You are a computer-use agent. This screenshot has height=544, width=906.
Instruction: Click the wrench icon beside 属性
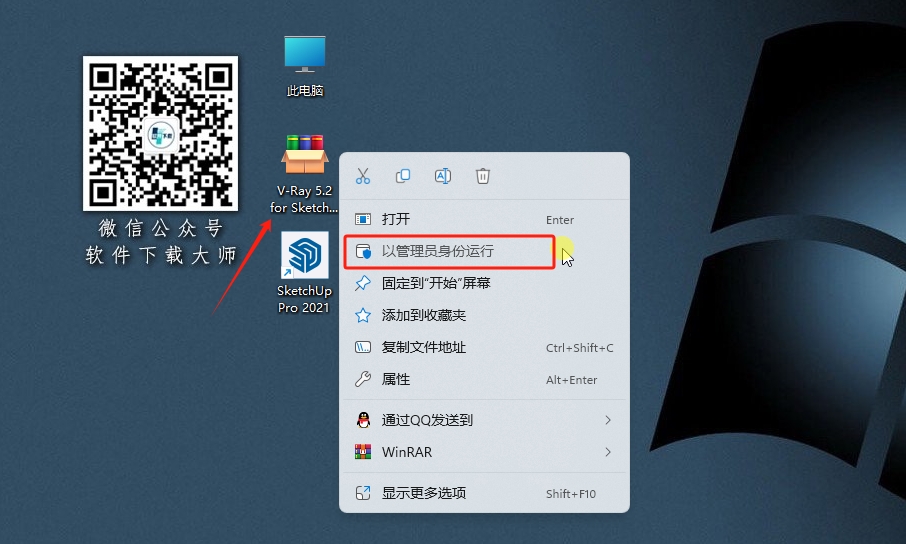pos(363,379)
